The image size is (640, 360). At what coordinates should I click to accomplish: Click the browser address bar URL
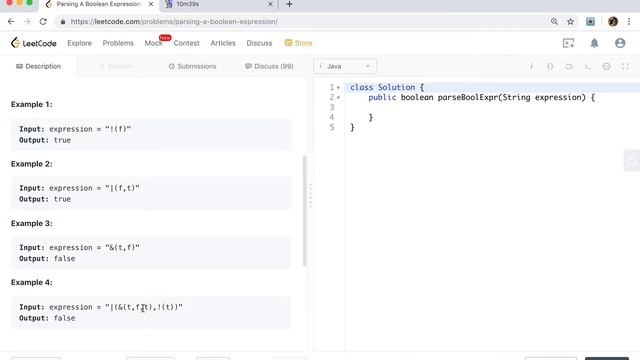point(174,22)
